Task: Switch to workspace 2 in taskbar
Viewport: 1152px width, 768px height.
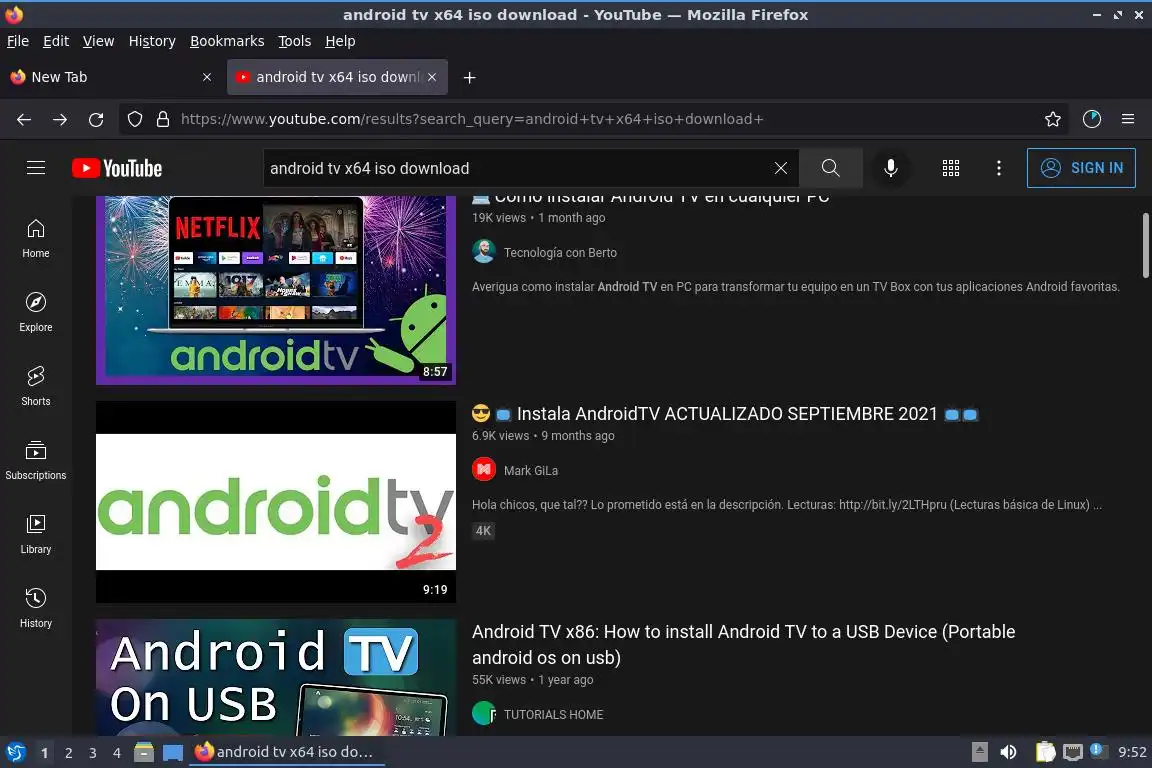Action: click(68, 753)
